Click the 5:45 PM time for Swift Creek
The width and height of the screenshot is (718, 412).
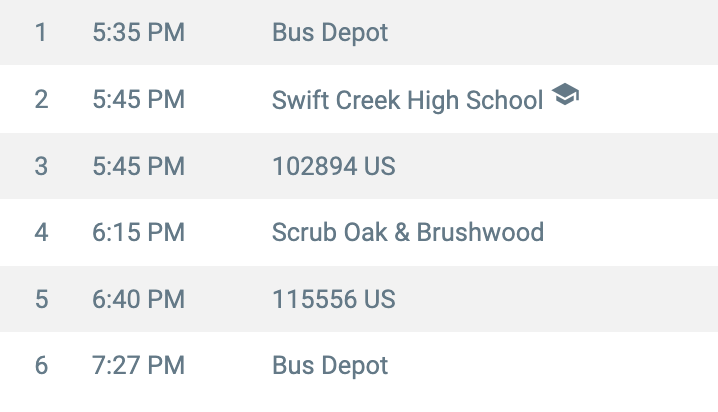pos(138,100)
